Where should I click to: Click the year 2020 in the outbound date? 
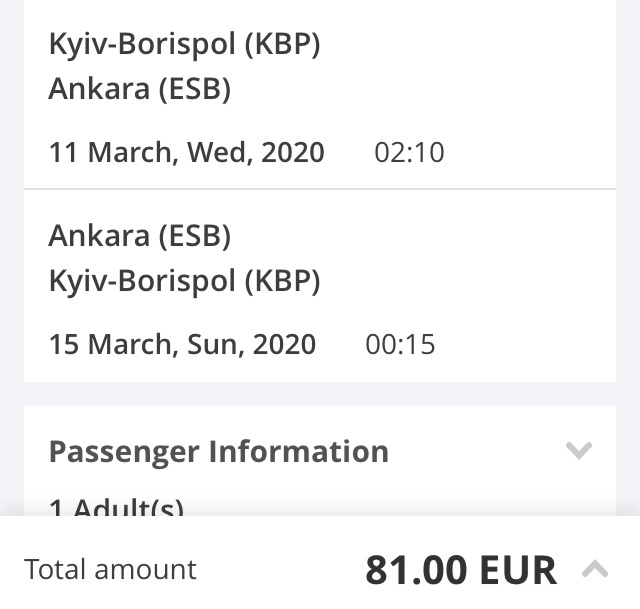(292, 152)
